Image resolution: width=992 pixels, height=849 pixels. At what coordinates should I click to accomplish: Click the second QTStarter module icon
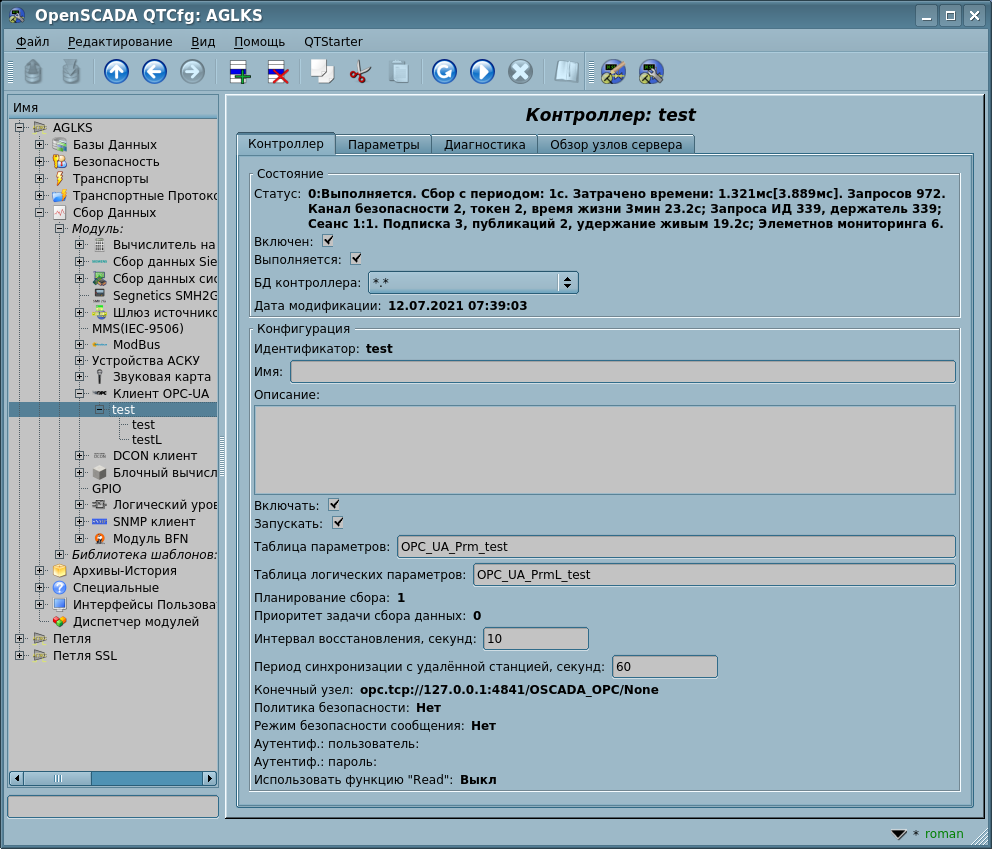651,71
